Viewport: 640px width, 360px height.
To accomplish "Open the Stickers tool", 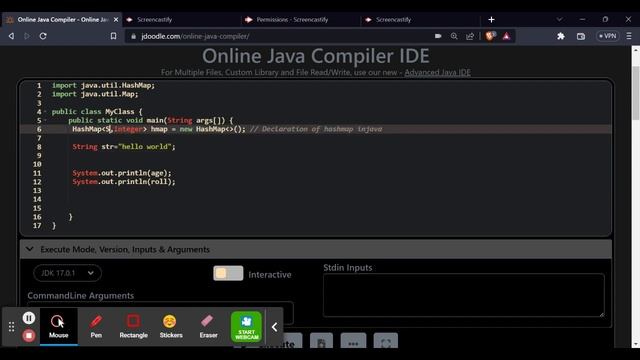I will pyautogui.click(x=171, y=327).
